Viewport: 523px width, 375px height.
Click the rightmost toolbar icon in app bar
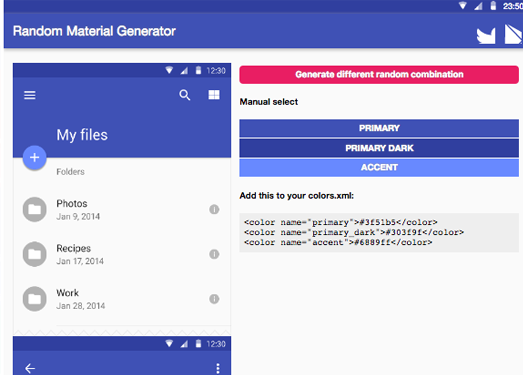514,34
